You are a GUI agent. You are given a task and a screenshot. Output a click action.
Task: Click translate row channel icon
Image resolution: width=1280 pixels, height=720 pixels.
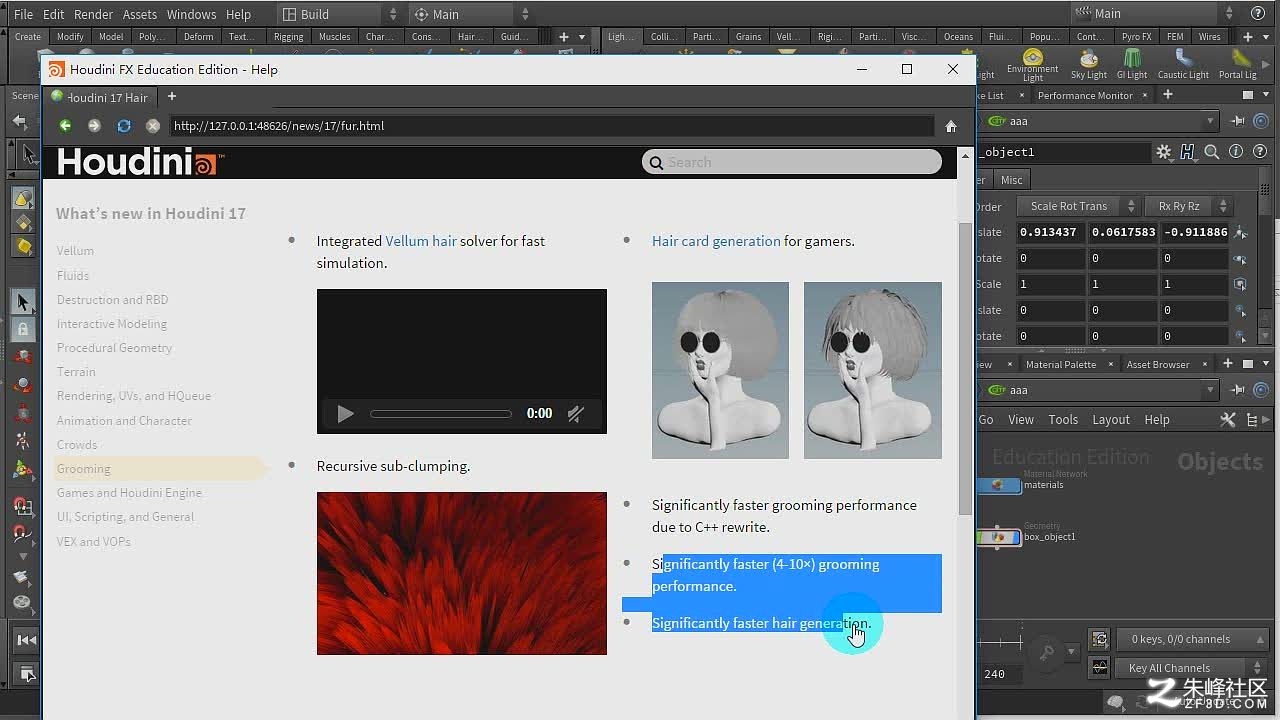pos(1241,232)
